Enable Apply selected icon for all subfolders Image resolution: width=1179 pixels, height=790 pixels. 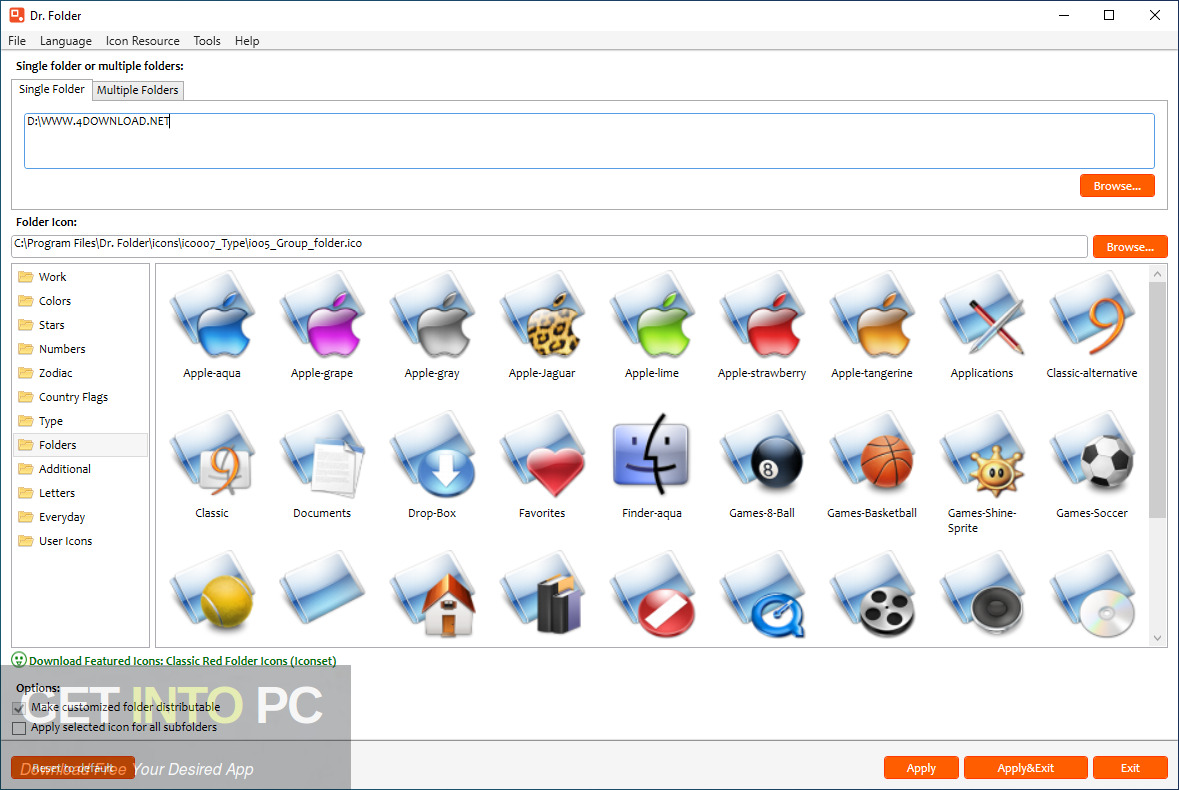(19, 728)
